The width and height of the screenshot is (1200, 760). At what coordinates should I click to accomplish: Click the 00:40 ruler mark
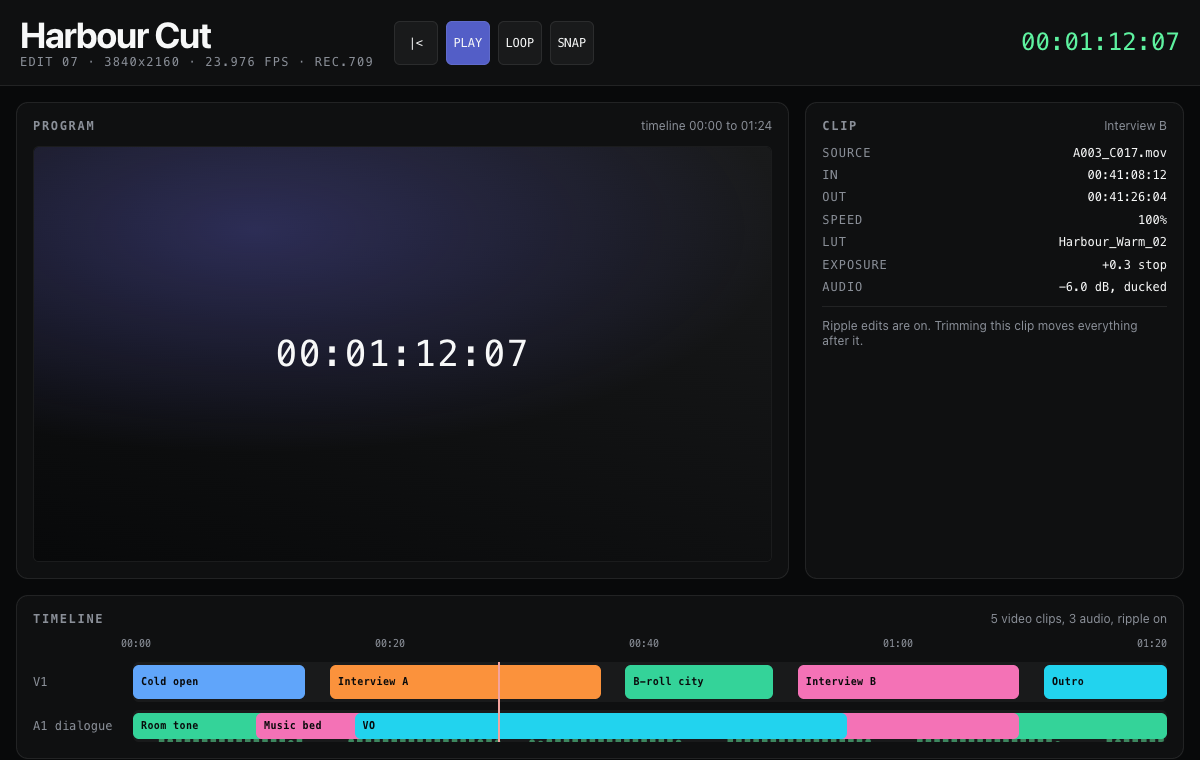(644, 644)
